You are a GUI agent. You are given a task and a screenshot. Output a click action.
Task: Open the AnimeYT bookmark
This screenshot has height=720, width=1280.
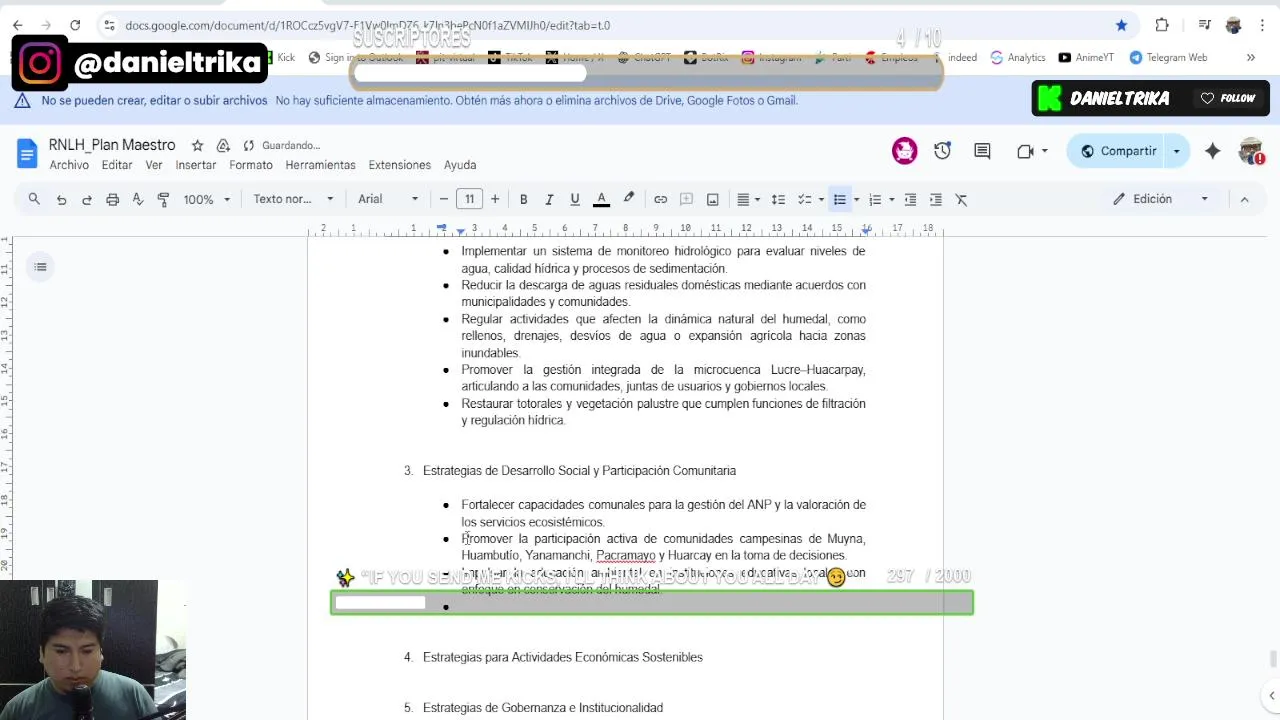pyautogui.click(x=1086, y=58)
